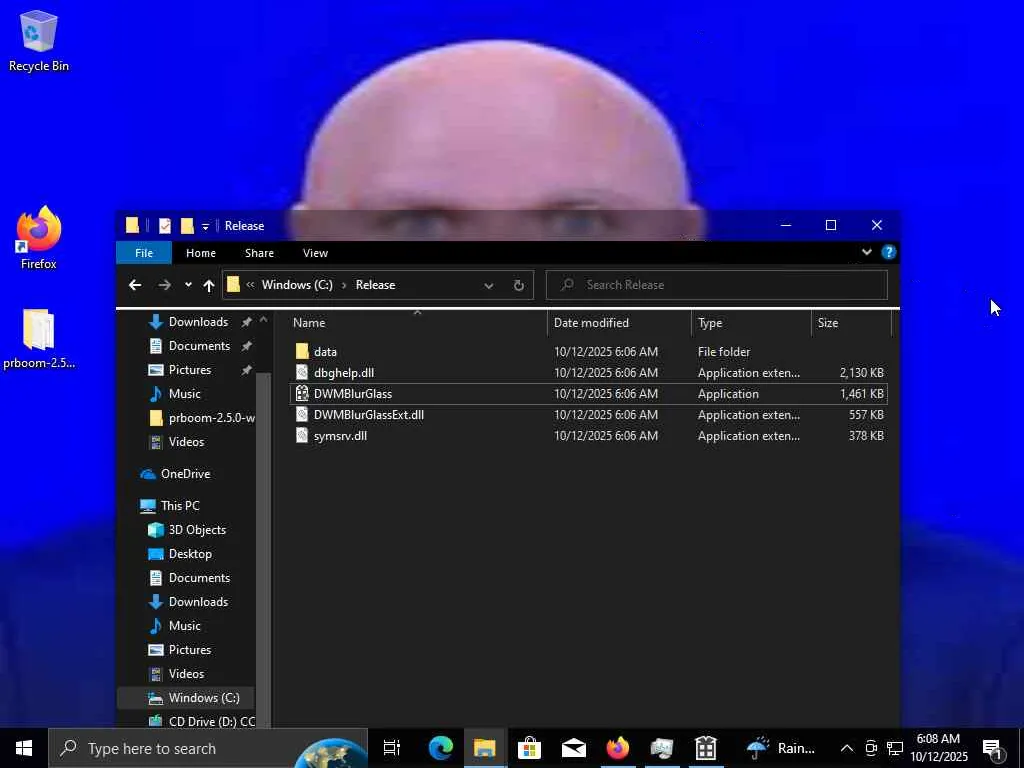1024x768 pixels.
Task: Click New folder quick access toolbar icon
Action: click(187, 226)
